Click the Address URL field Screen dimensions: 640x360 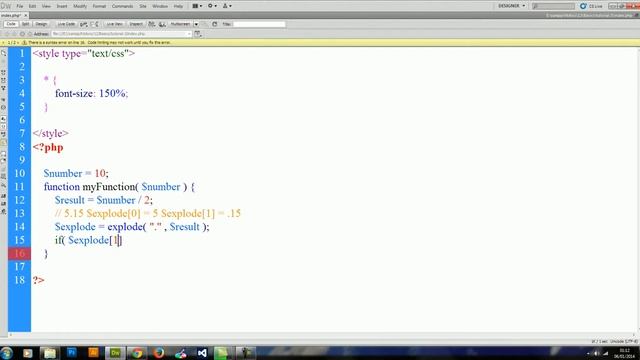pyautogui.click(x=121, y=34)
